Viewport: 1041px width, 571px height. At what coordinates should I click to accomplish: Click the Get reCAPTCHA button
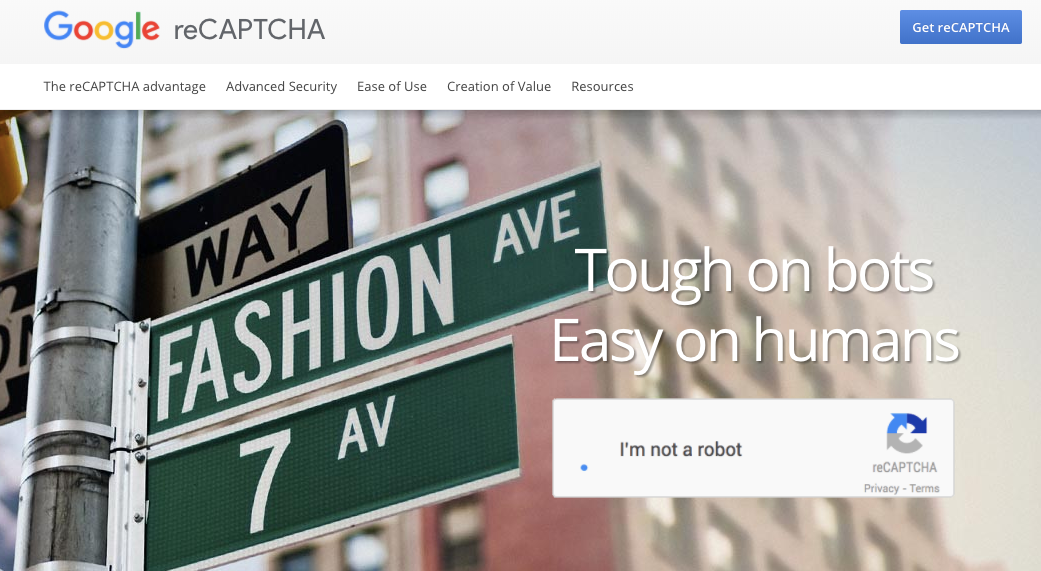[x=961, y=27]
